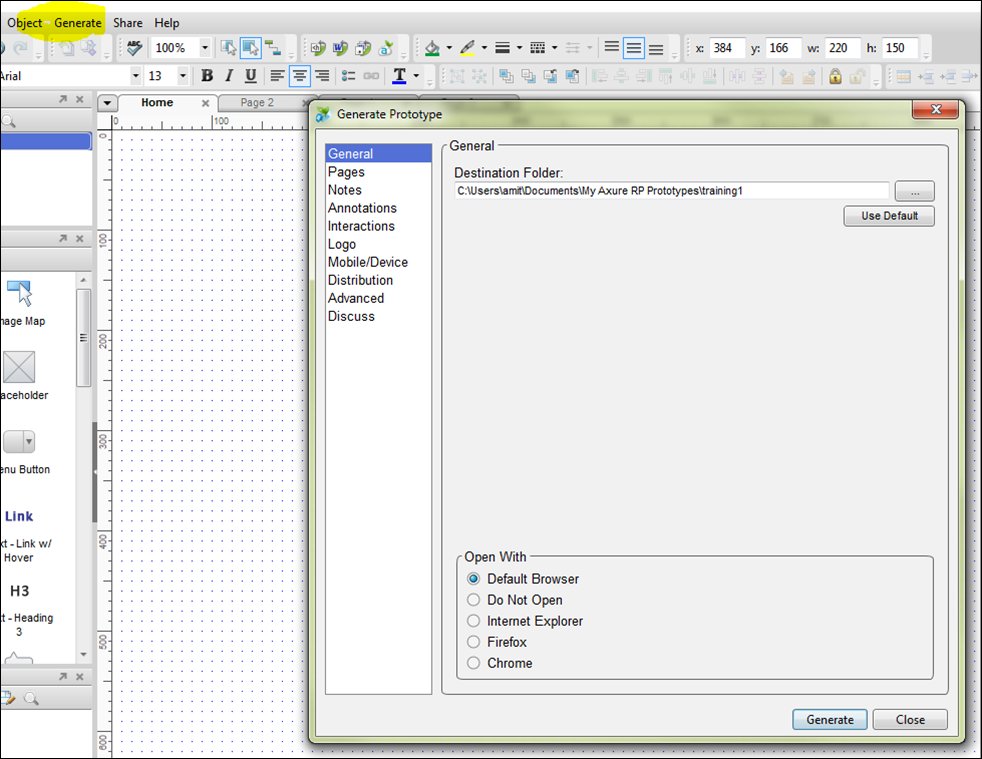Screen dimensions: 982x759
Task: Click the bulleted list icon
Action: [x=348, y=76]
